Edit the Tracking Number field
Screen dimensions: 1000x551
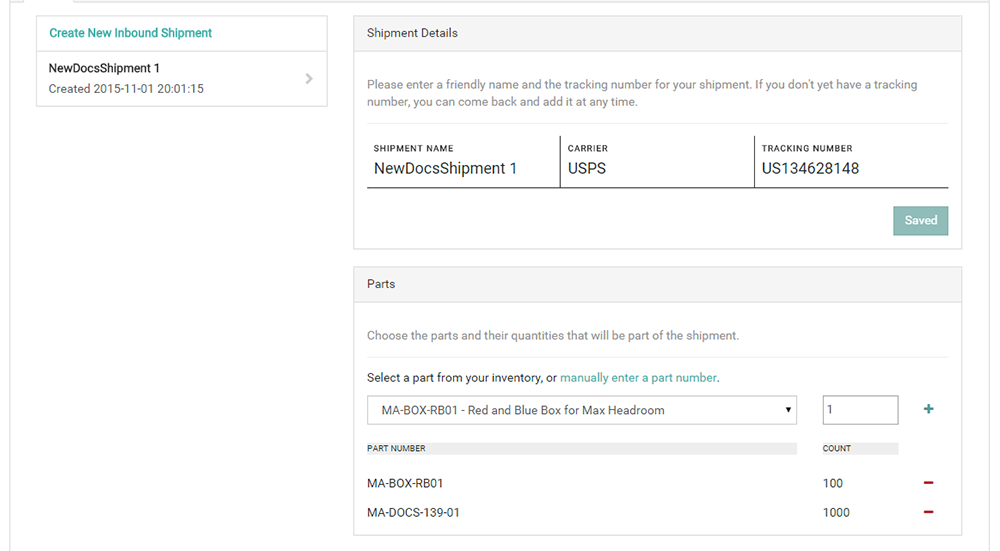[x=850, y=169]
